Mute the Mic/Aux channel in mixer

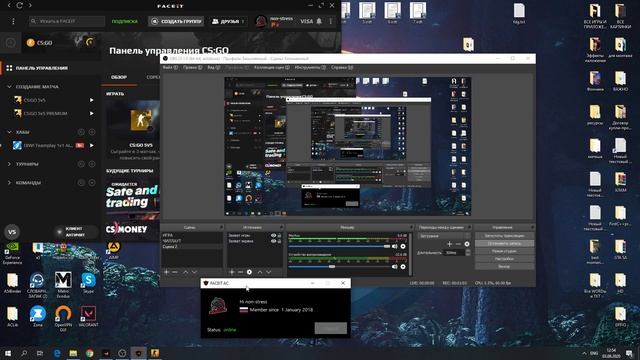point(394,246)
